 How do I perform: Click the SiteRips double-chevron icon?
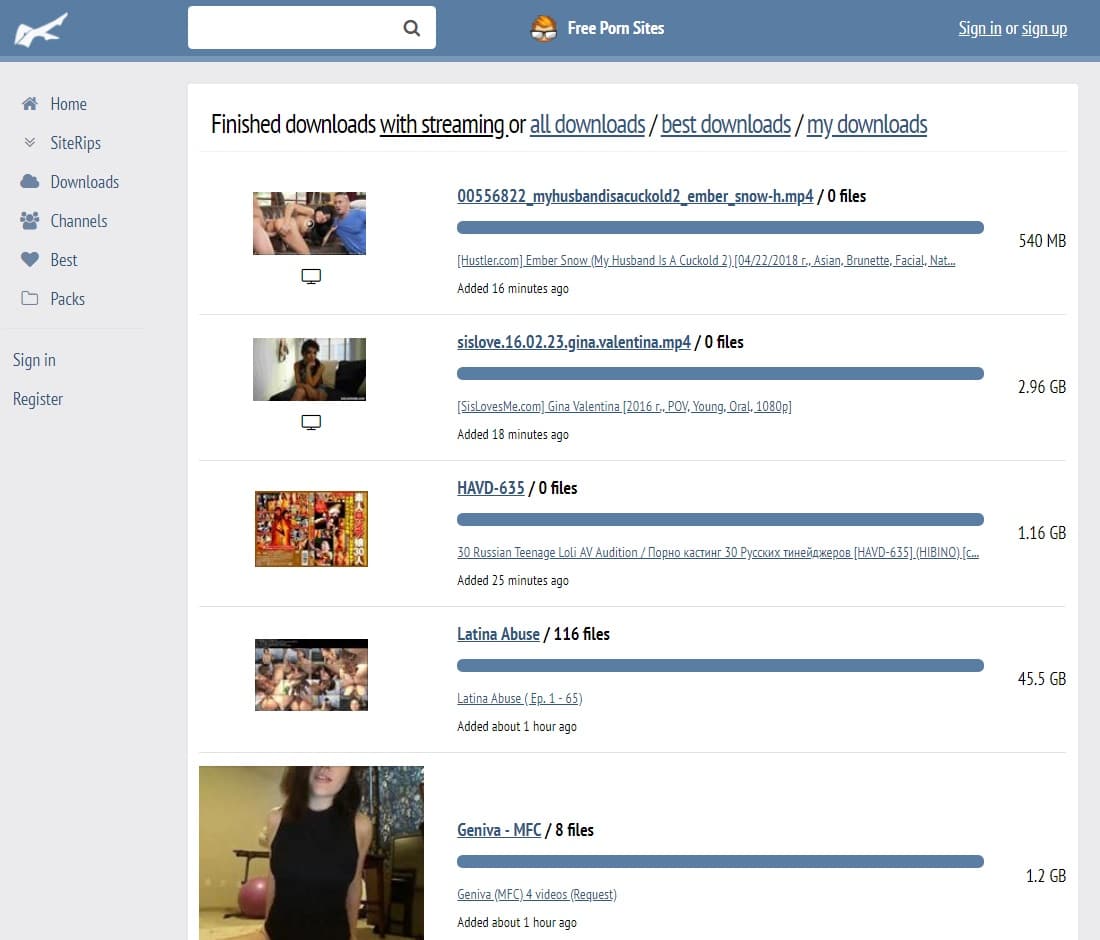coord(30,143)
